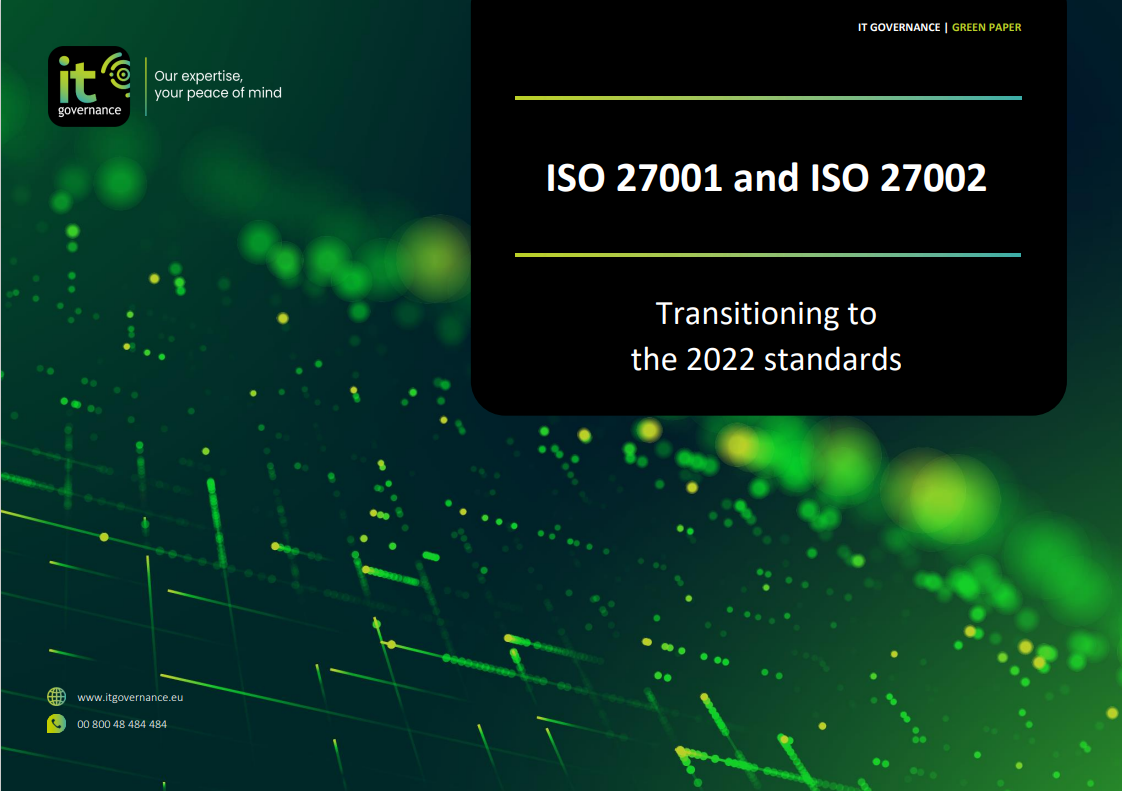Open the www.itgovernance.eu link
Image resolution: width=1122 pixels, height=791 pixels.
click(x=130, y=697)
